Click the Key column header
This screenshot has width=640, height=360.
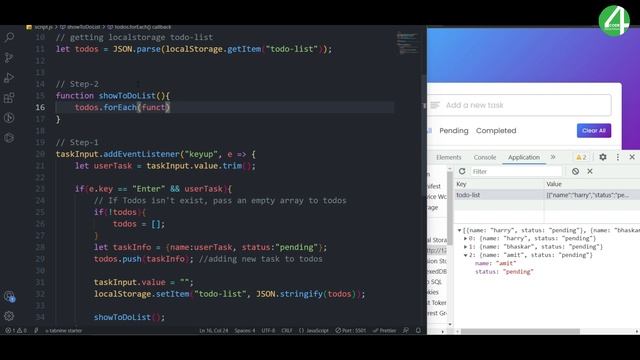[499, 184]
